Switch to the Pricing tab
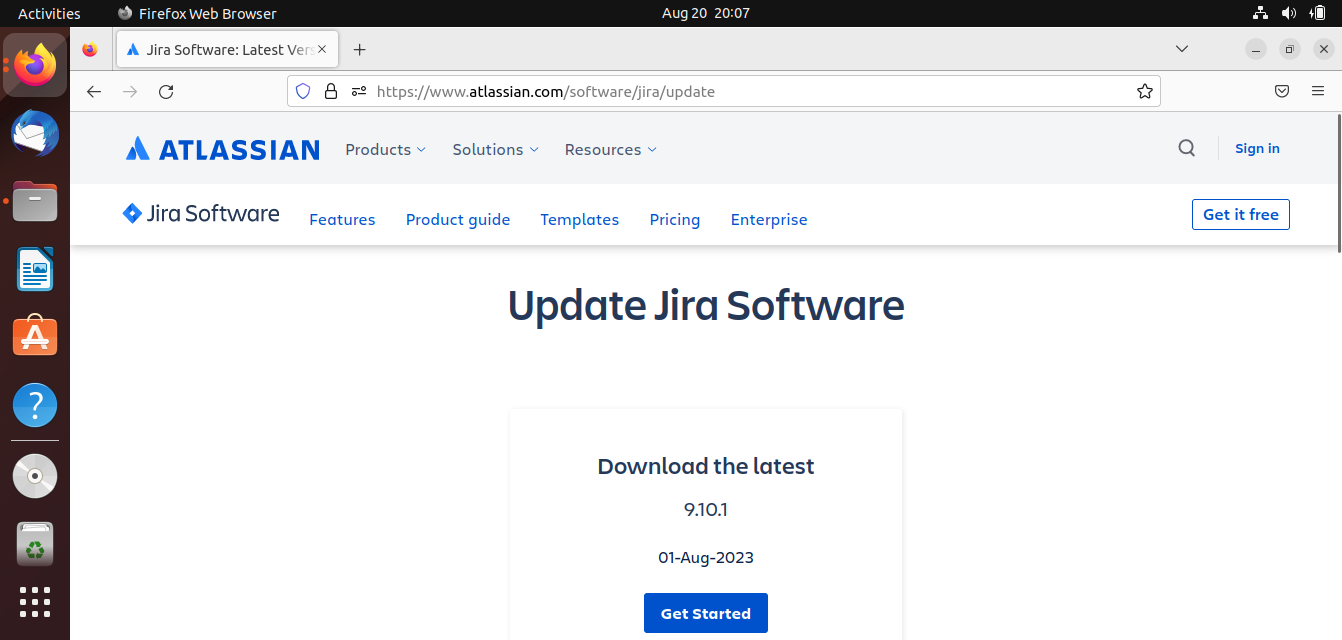Screen dimensions: 1342x640 click(x=674, y=219)
